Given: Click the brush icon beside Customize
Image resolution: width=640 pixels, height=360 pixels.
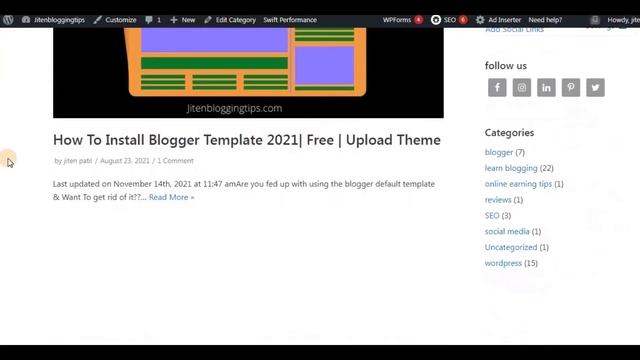Looking at the screenshot, I should click(x=97, y=20).
